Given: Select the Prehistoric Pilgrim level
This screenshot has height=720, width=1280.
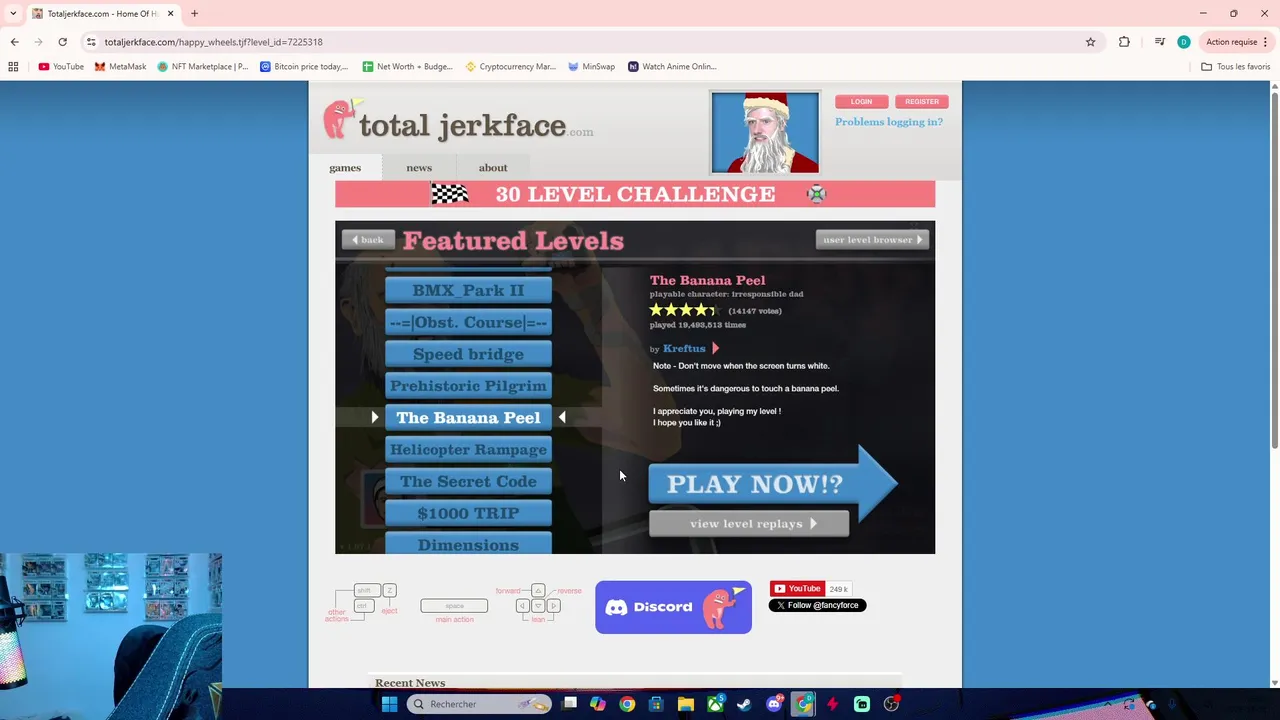Looking at the screenshot, I should pyautogui.click(x=468, y=386).
